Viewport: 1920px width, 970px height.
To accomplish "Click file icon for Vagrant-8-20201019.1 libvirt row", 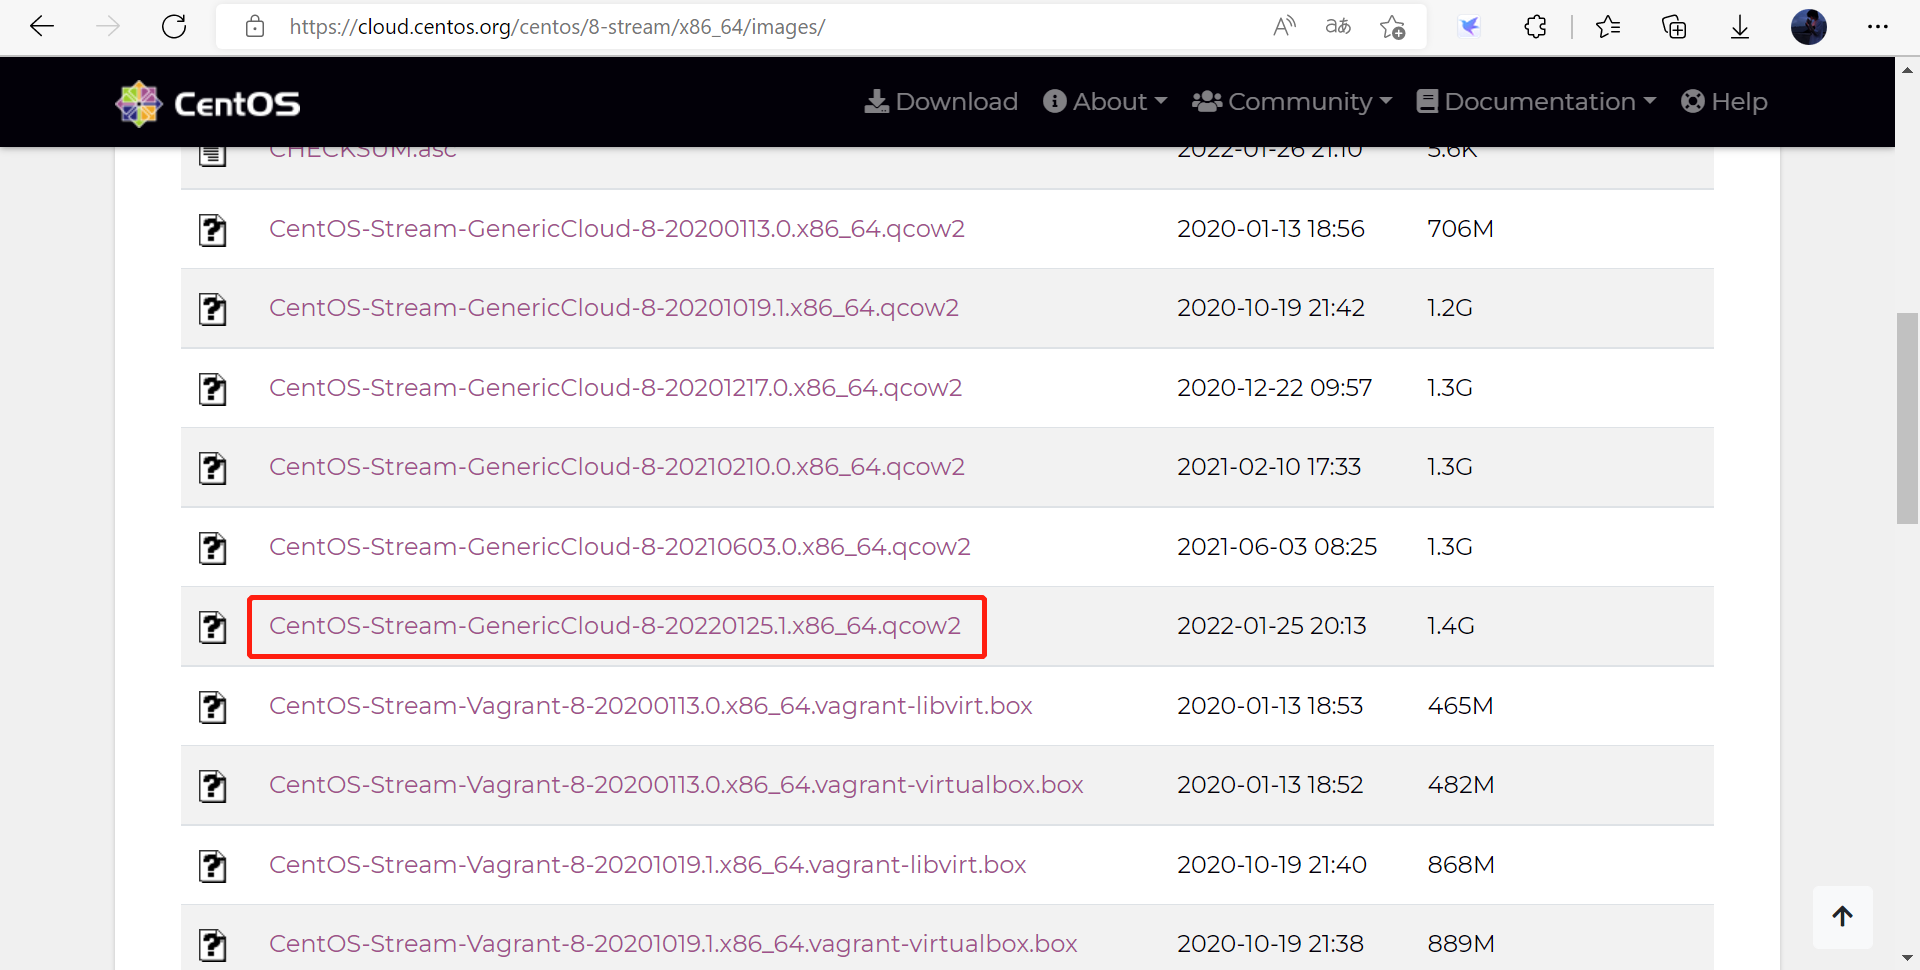I will coord(212,866).
